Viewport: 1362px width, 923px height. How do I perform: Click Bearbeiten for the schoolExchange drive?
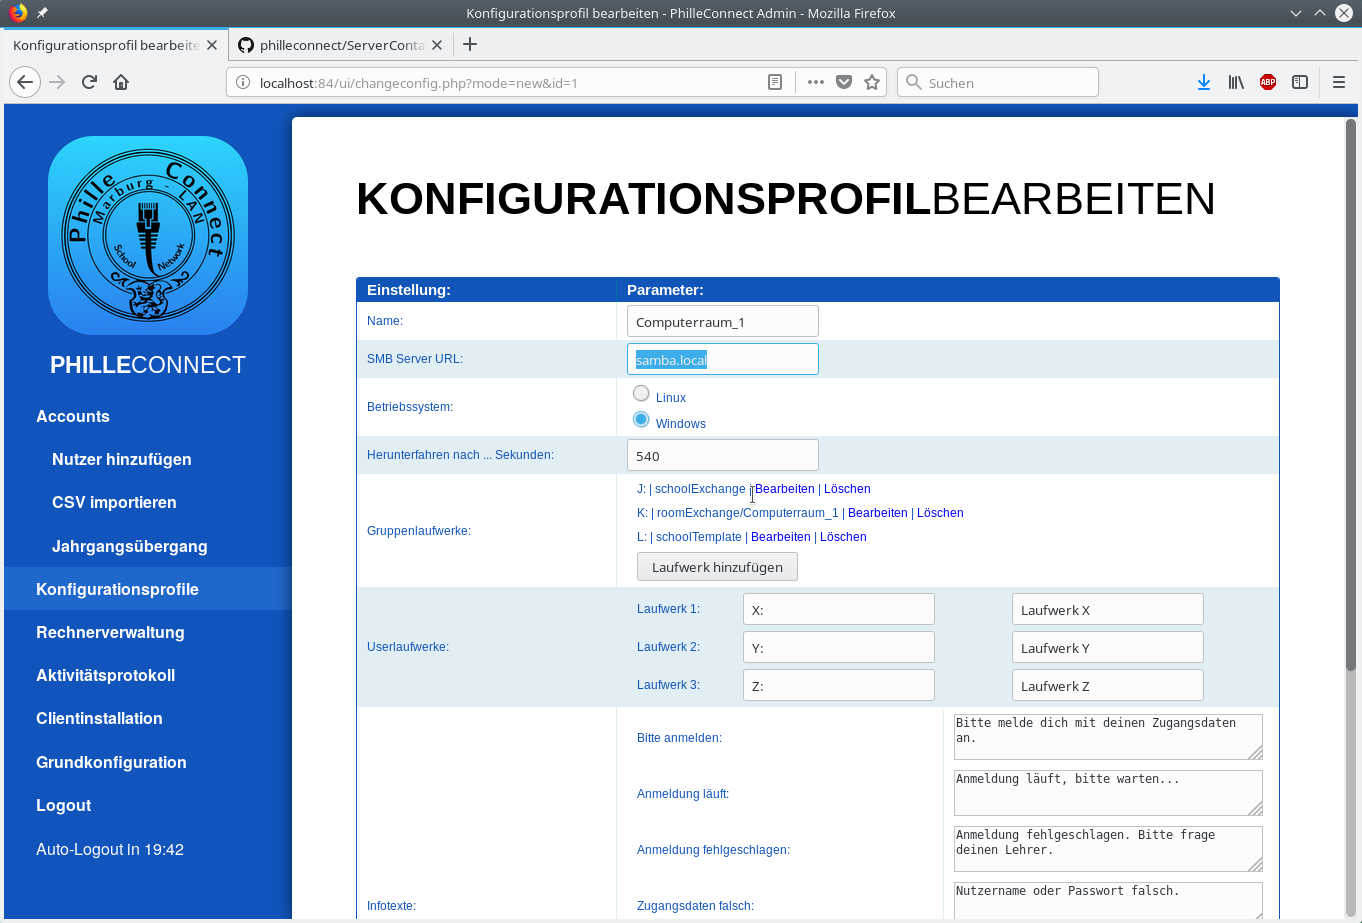[785, 489]
